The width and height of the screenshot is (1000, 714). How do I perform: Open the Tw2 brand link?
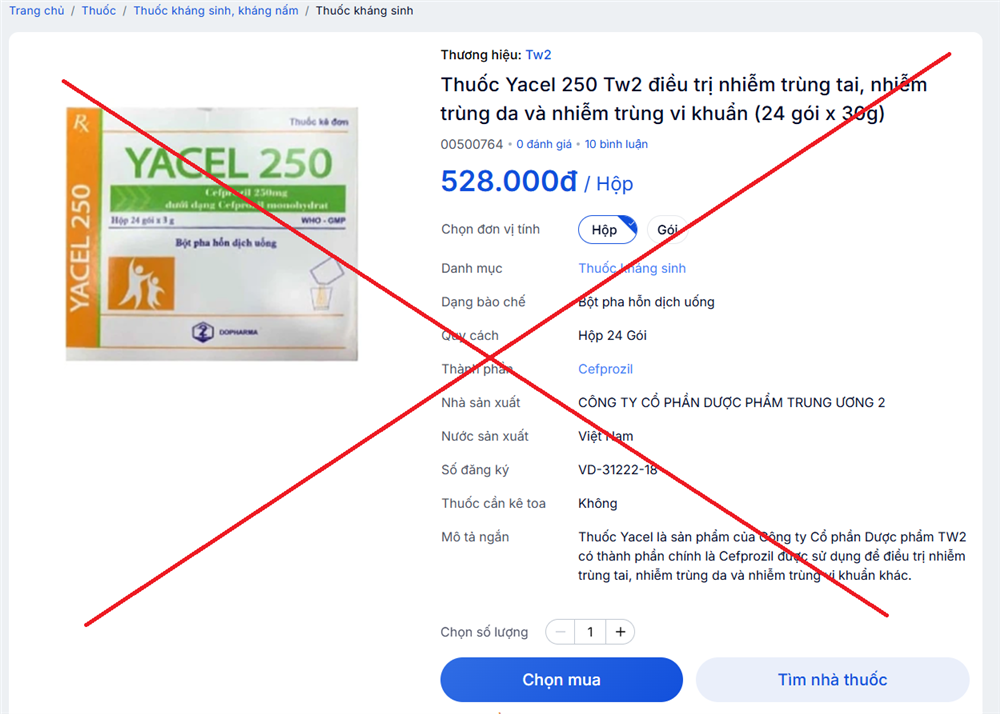[x=538, y=55]
